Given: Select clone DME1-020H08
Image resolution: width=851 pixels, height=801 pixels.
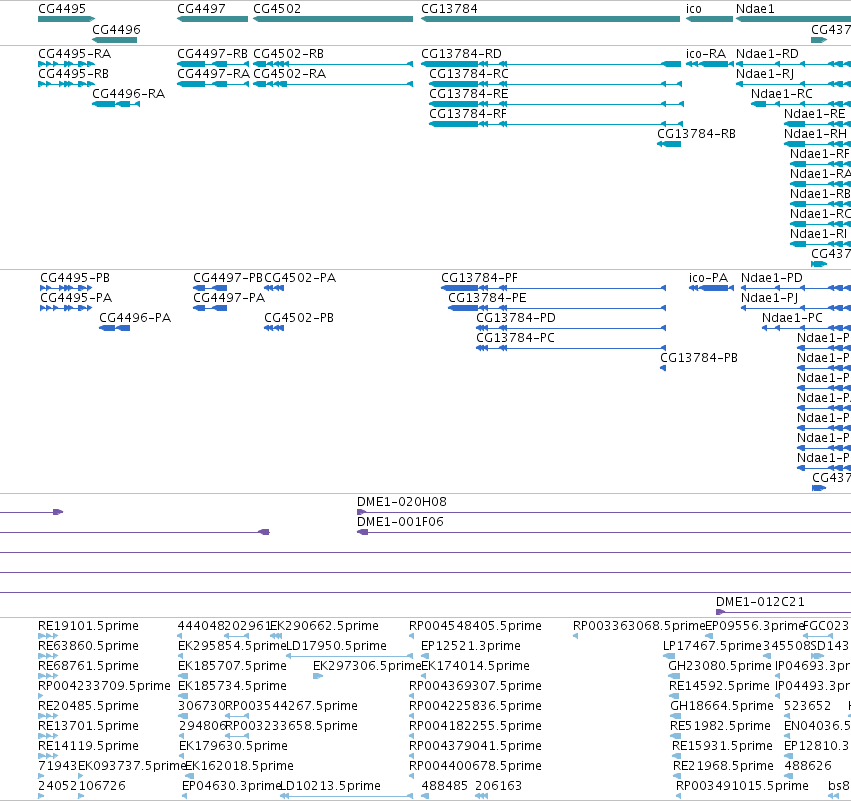Looking at the screenshot, I should 604,512.
